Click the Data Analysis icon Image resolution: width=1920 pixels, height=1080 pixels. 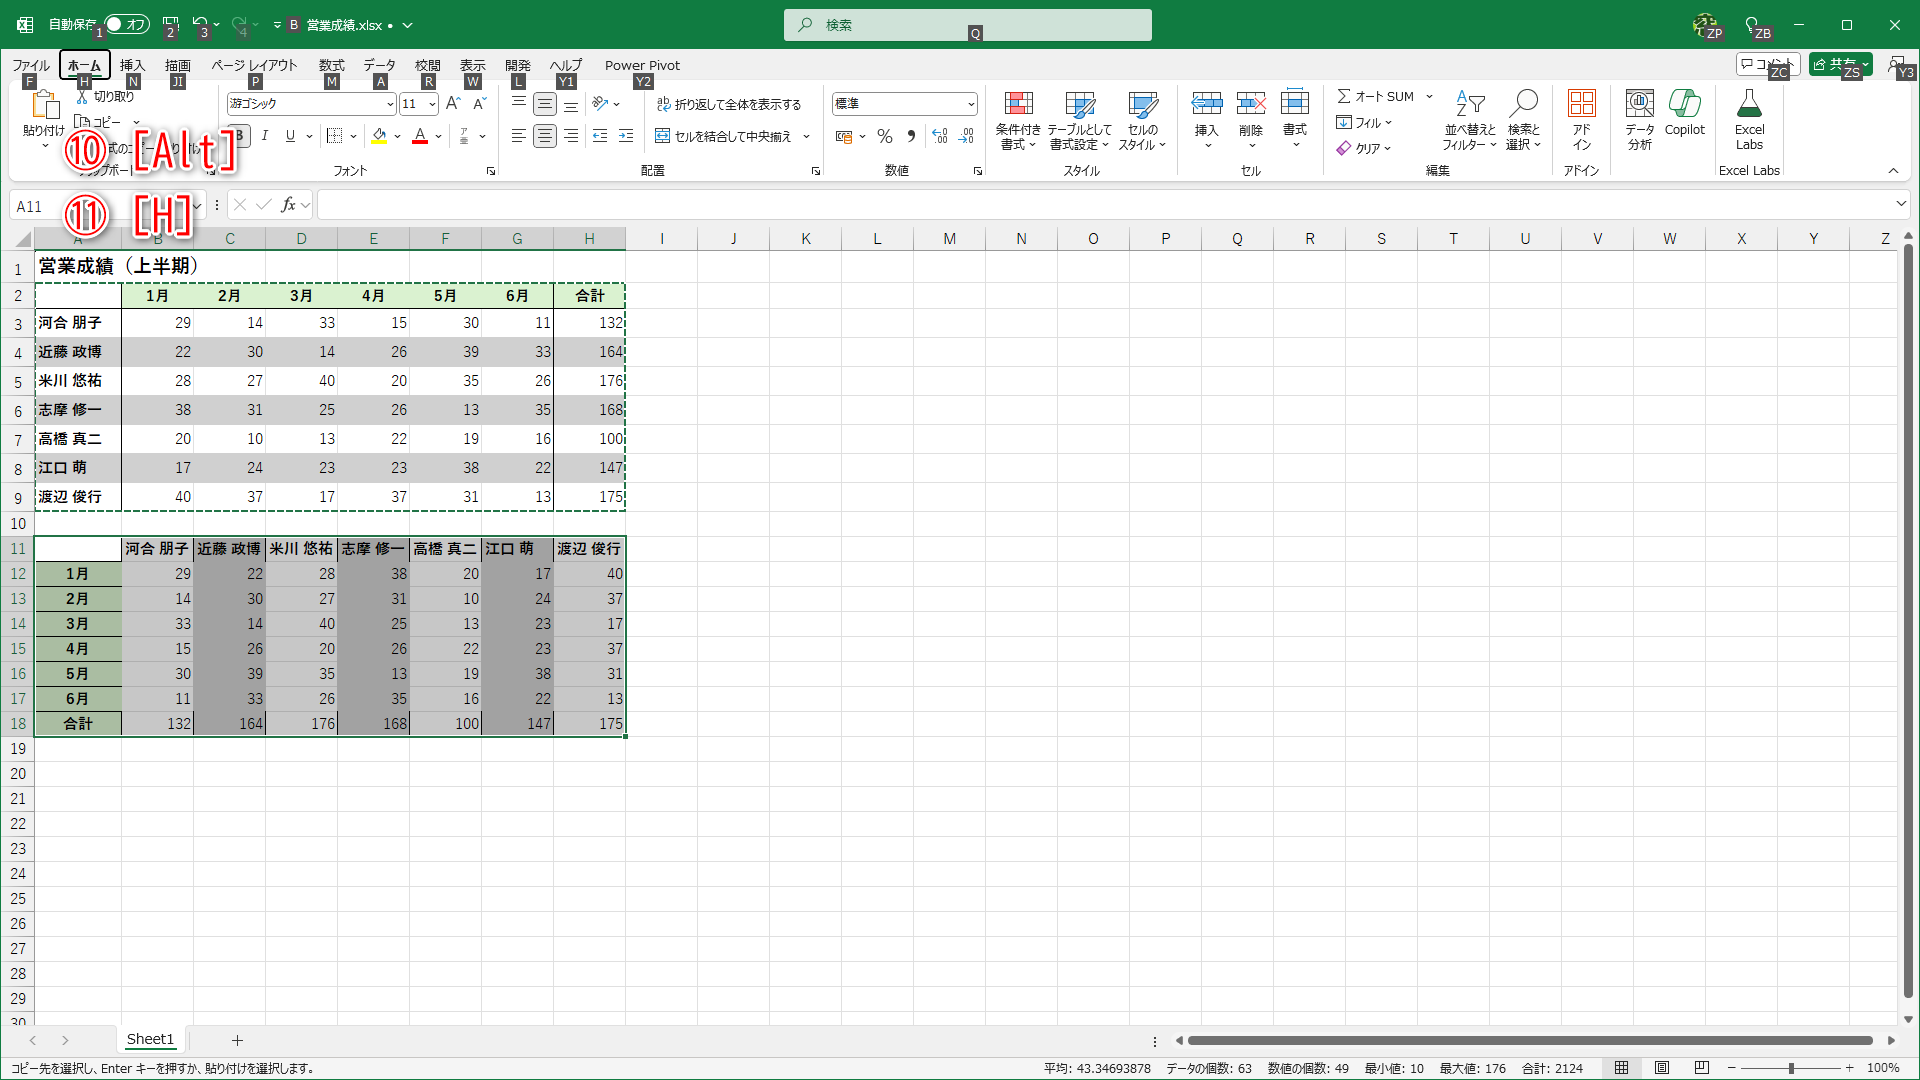(x=1639, y=119)
